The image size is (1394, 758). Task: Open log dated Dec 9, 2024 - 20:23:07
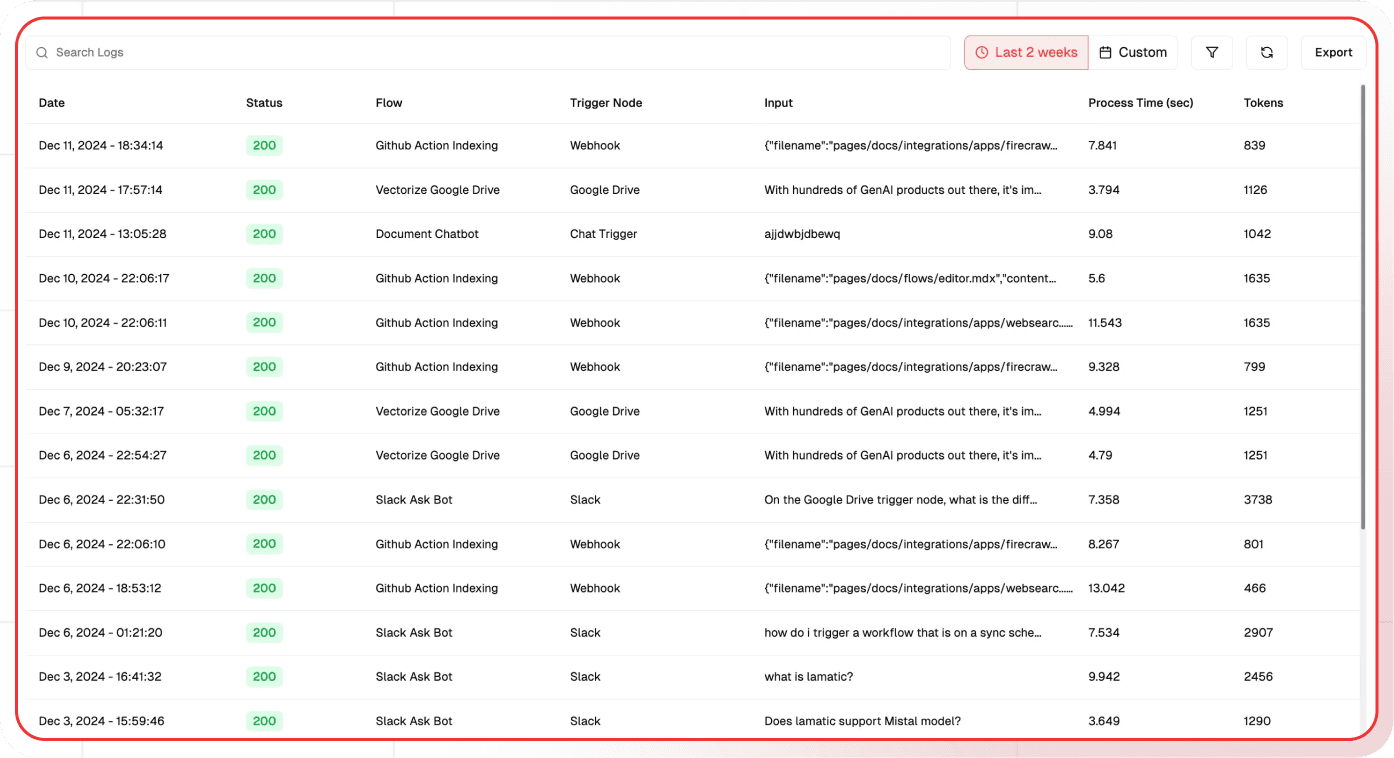point(692,367)
